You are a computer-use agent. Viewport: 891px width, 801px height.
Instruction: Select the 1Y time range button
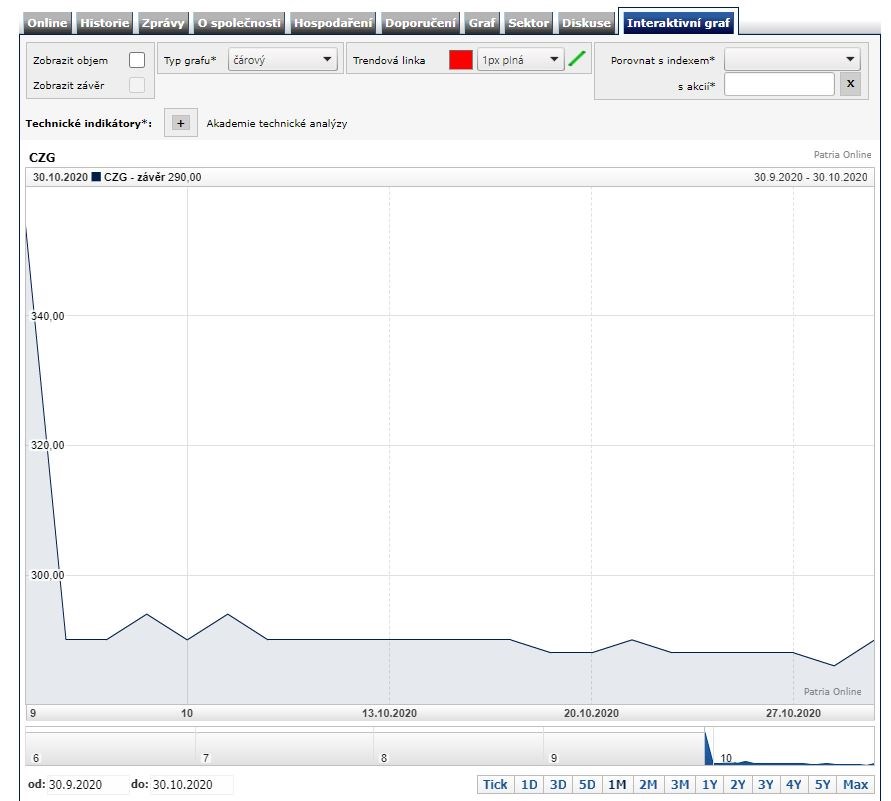(x=709, y=785)
